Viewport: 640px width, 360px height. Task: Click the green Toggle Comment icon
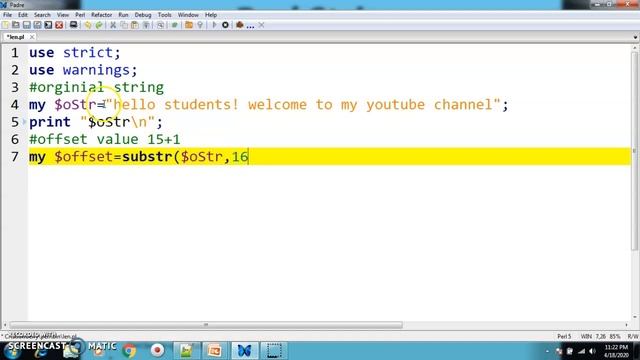[x=174, y=25]
